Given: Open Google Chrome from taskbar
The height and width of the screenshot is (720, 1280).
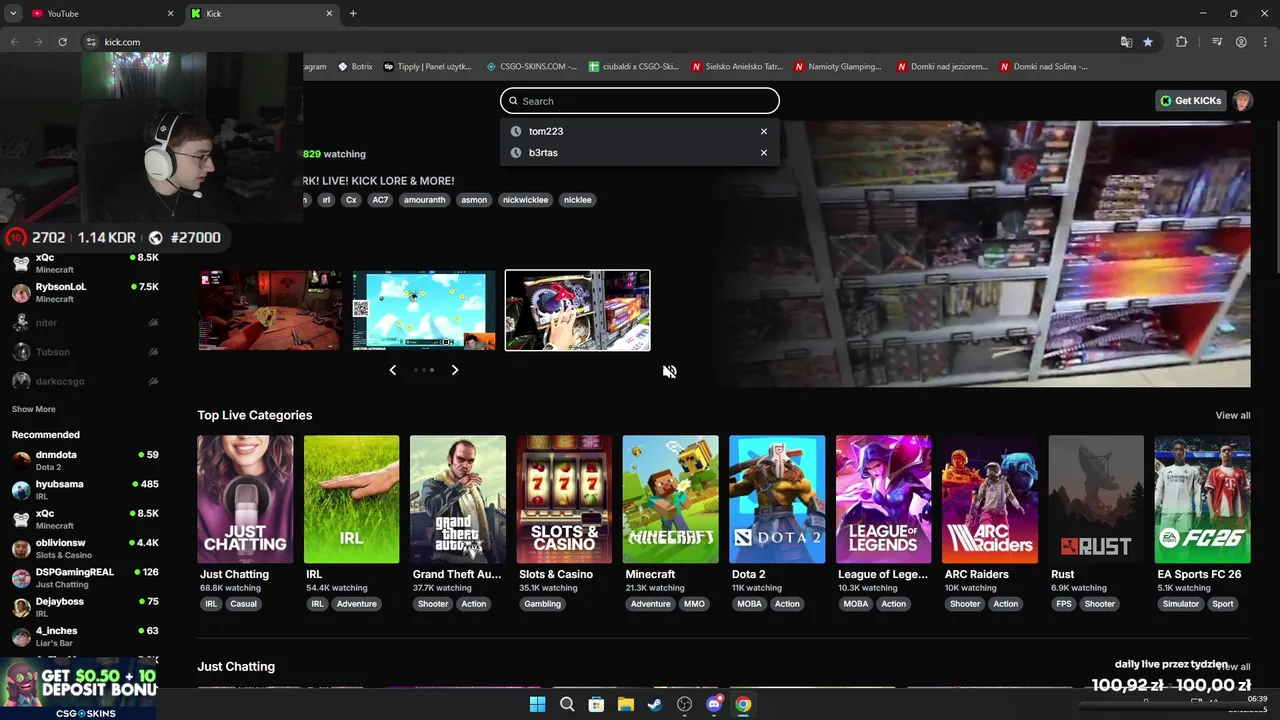Looking at the screenshot, I should point(743,704).
